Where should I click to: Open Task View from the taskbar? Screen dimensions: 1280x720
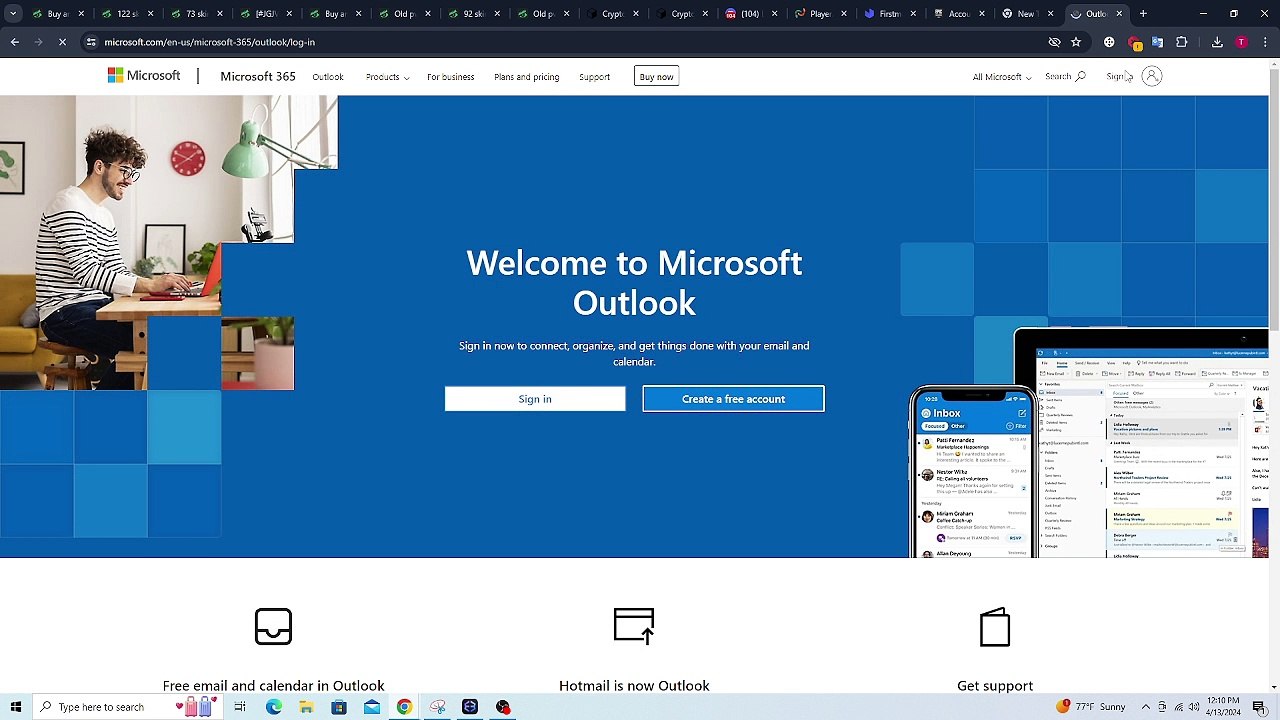pyautogui.click(x=240, y=707)
